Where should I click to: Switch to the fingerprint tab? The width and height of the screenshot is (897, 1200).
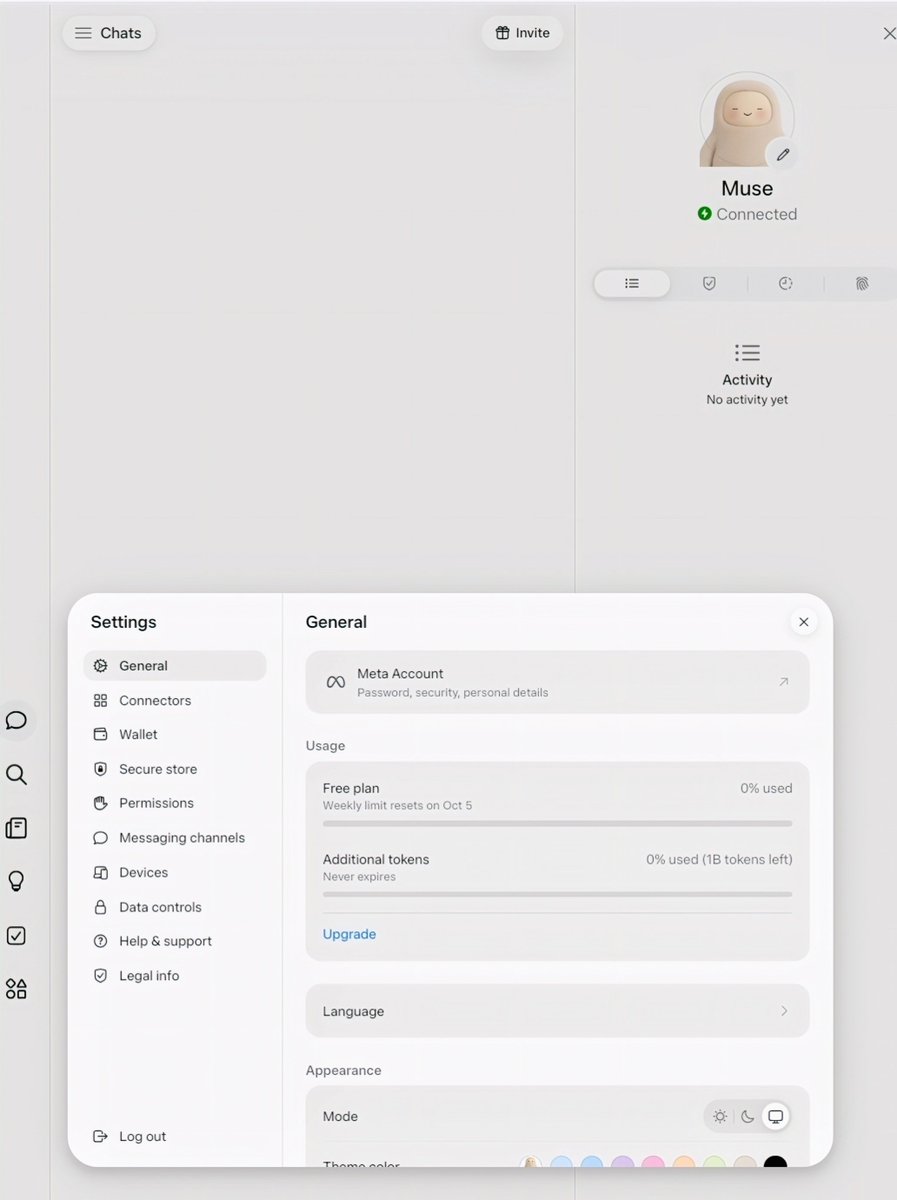point(862,284)
